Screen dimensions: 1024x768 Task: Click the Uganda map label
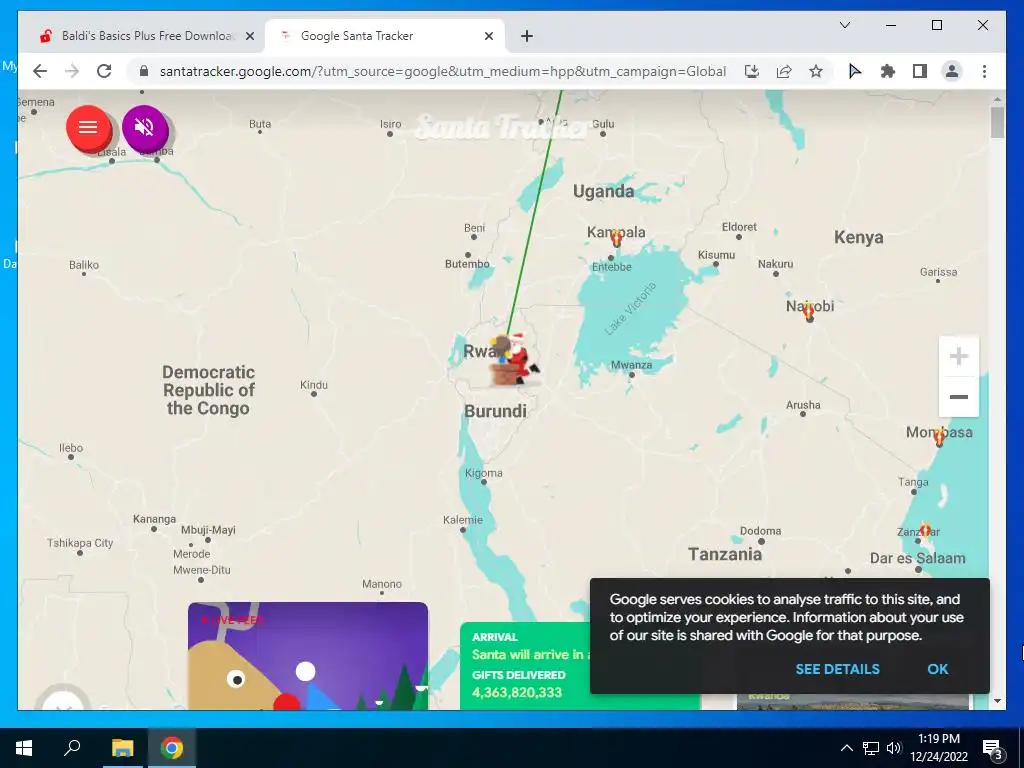click(603, 191)
